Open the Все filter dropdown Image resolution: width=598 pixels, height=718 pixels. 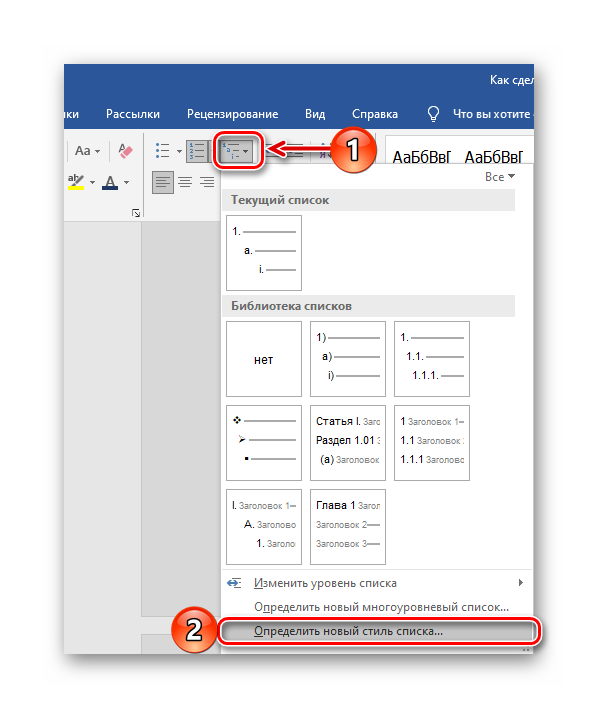pyautogui.click(x=500, y=177)
